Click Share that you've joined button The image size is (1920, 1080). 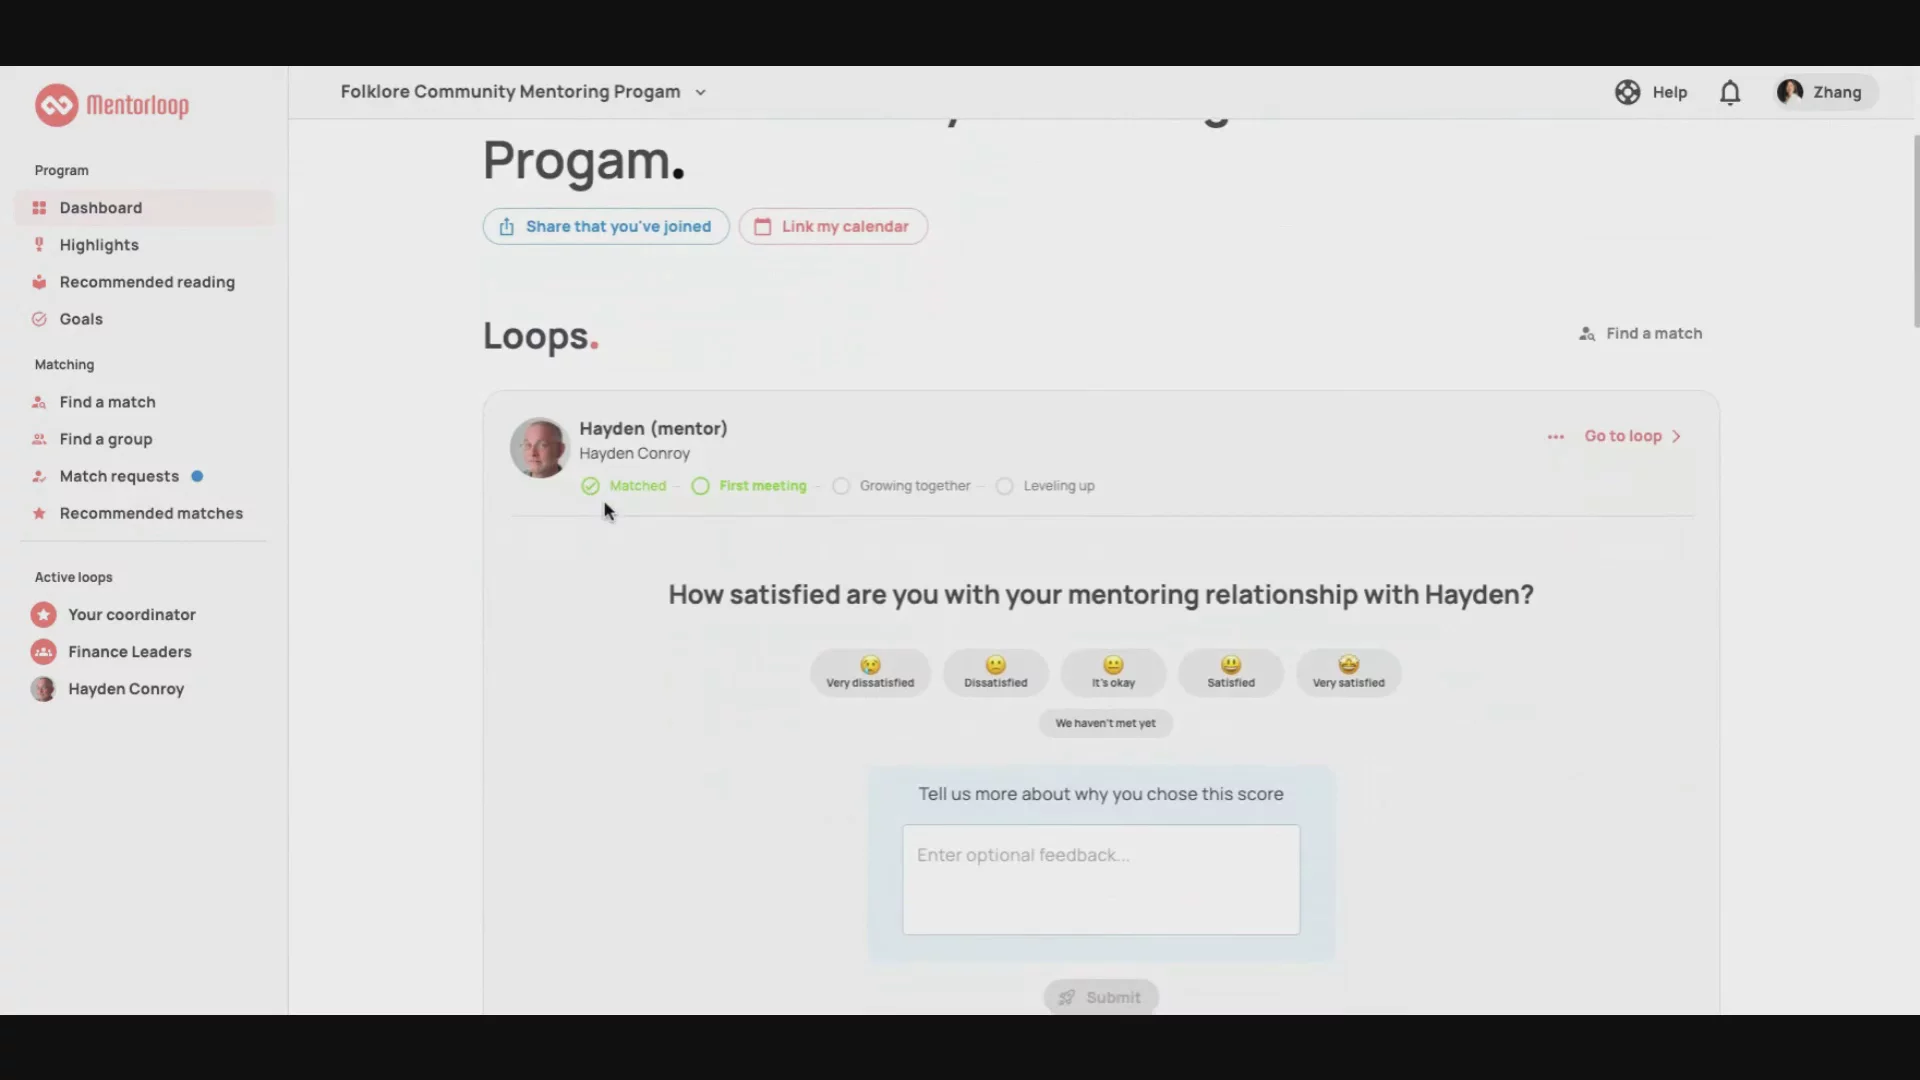coord(606,227)
